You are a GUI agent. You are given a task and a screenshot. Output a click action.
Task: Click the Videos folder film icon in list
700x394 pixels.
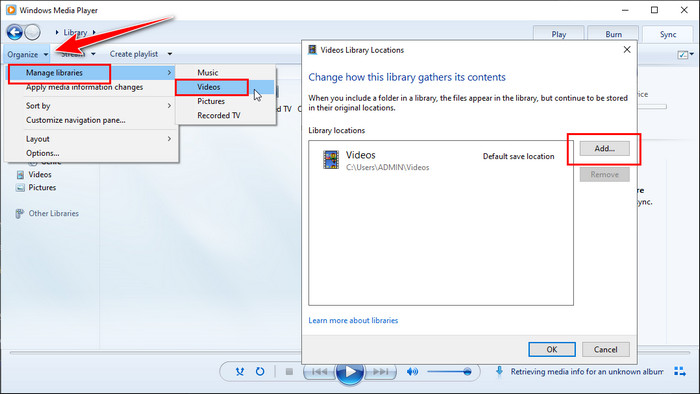coord(331,160)
